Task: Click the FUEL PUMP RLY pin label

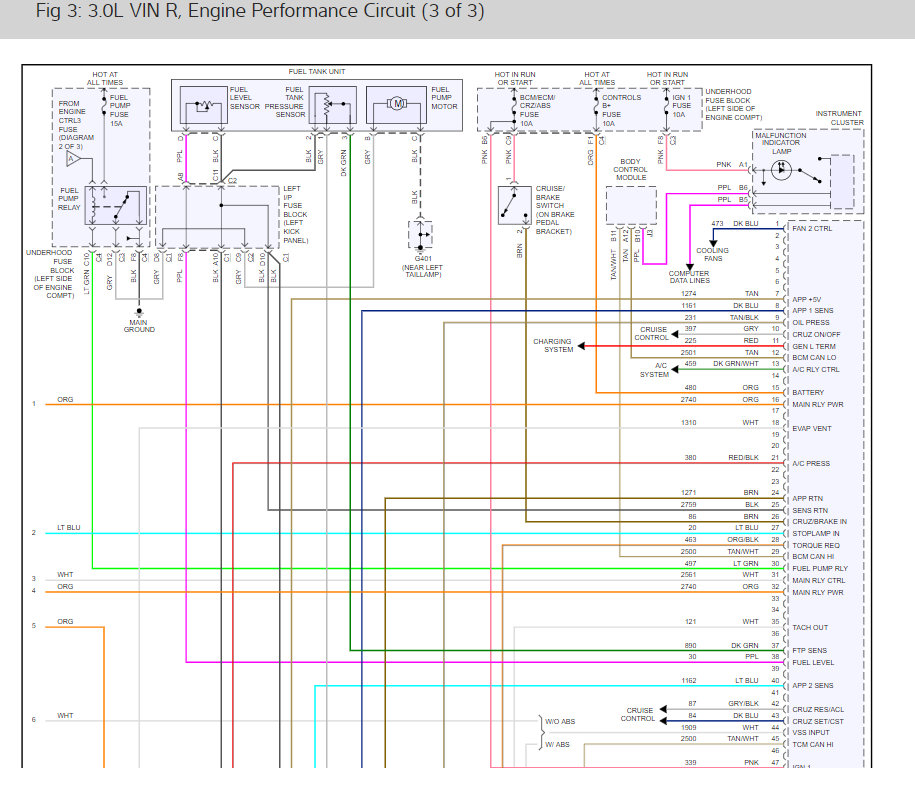Action: point(820,568)
